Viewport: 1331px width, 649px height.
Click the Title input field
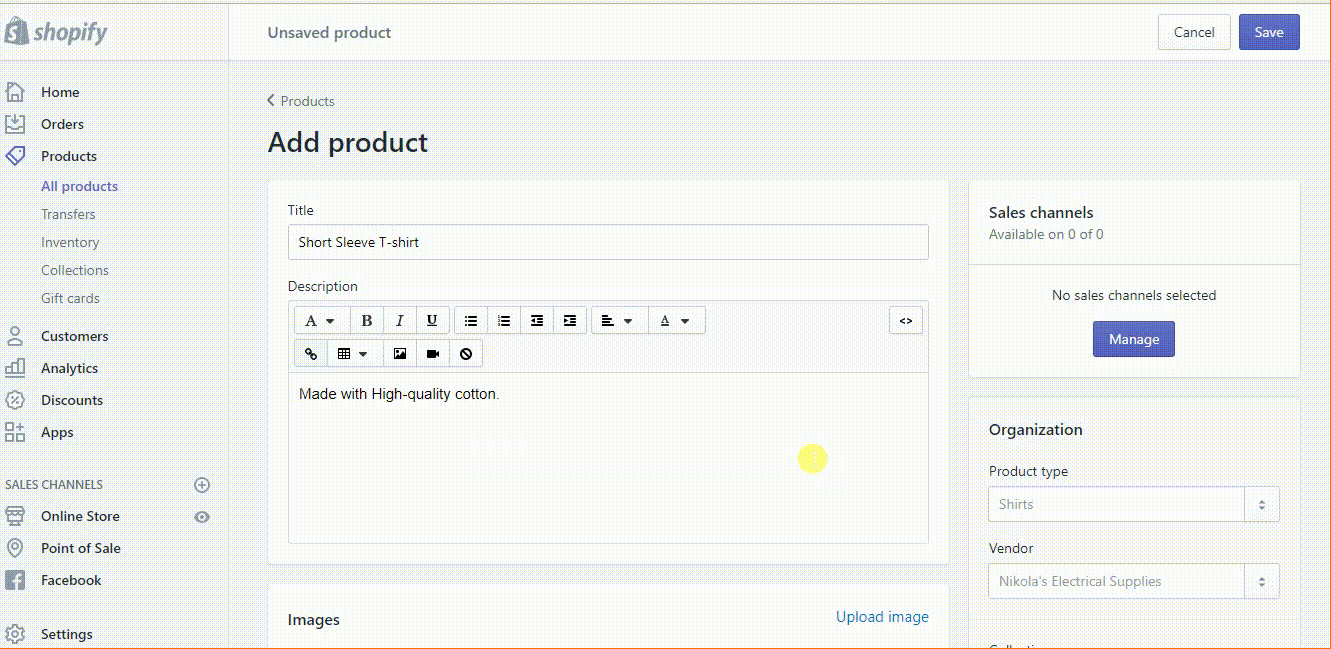(608, 242)
